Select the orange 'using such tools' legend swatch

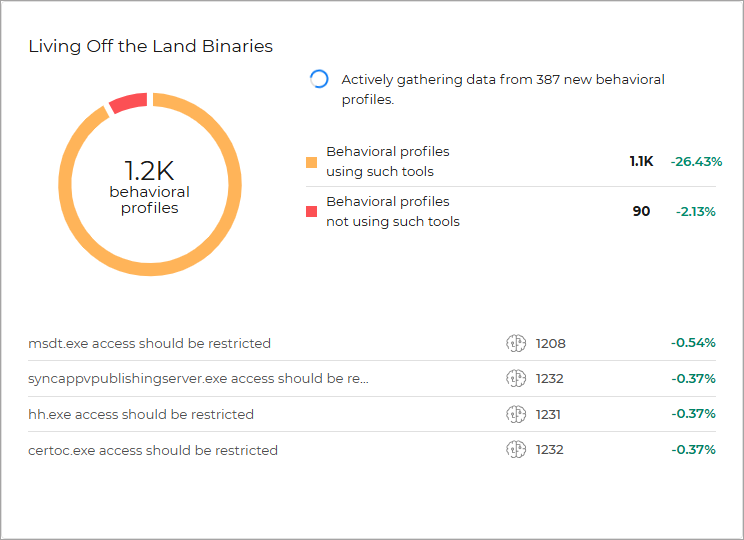(311, 162)
